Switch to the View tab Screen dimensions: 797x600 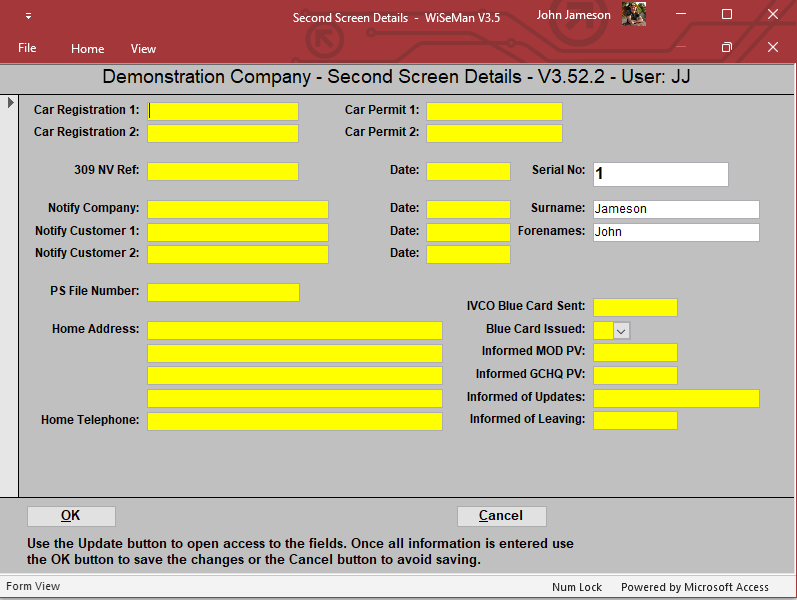click(x=143, y=49)
